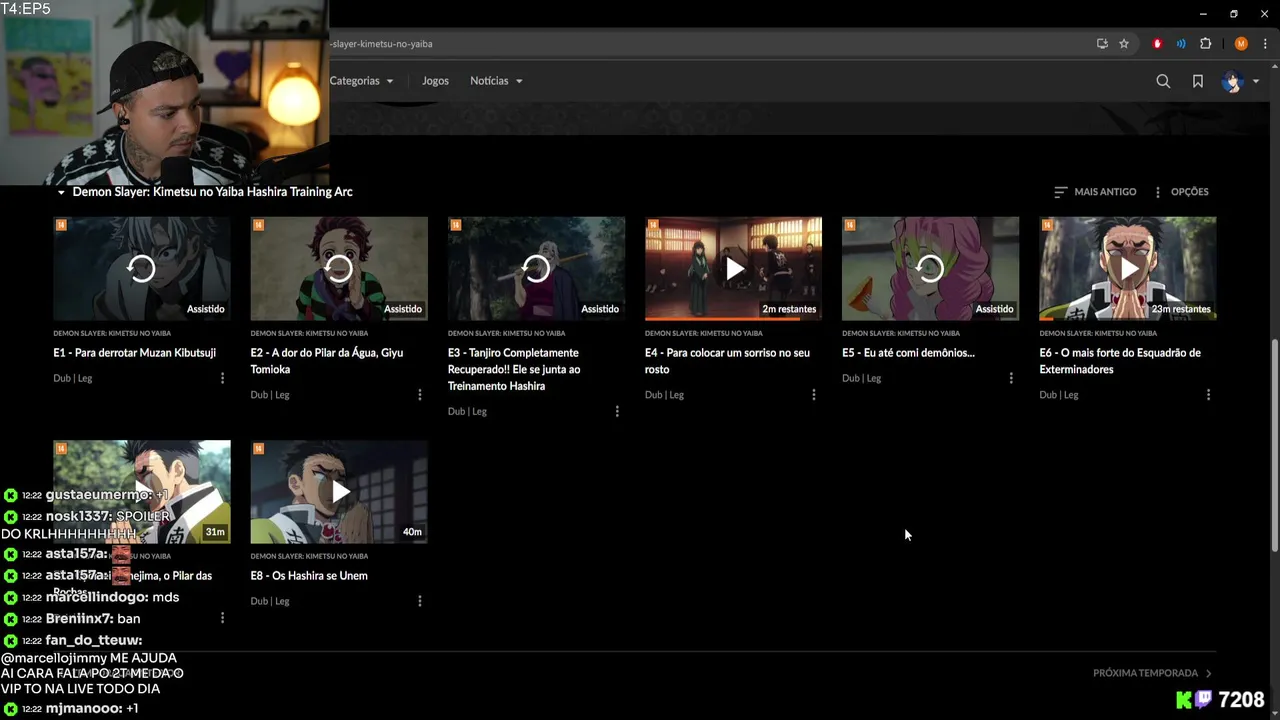Bookmark this page with the star icon
The image size is (1280, 720).
point(1124,44)
